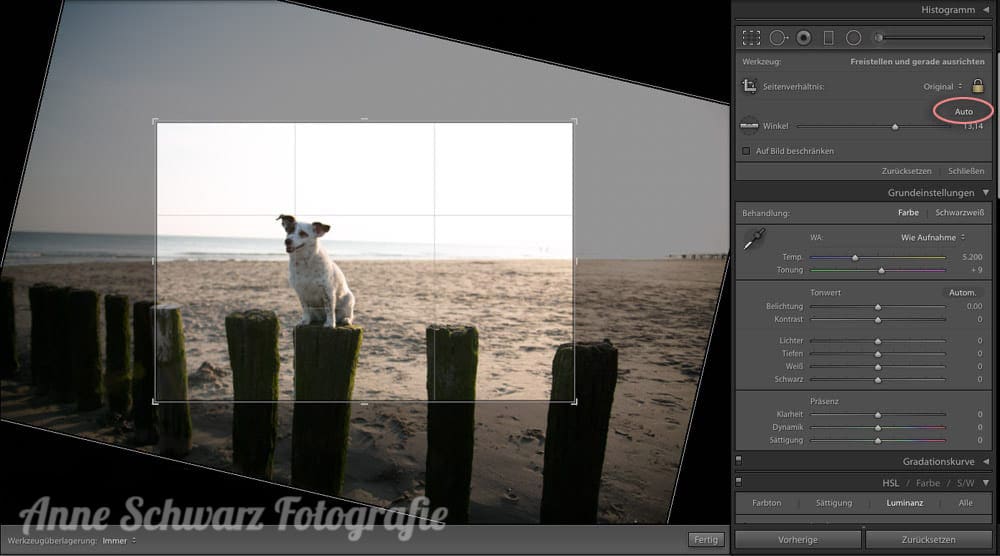Viewport: 1000px width, 556px height.
Task: Switch to Farbe mode in HSL header
Action: point(928,483)
